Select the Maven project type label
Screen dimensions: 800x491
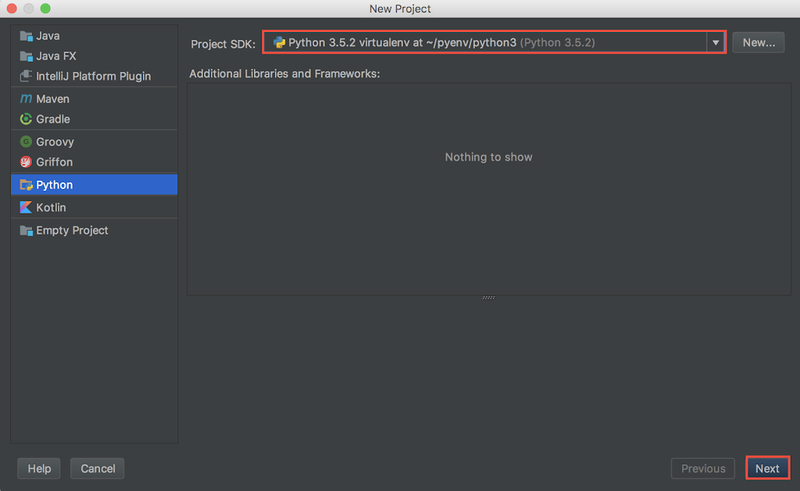click(53, 99)
